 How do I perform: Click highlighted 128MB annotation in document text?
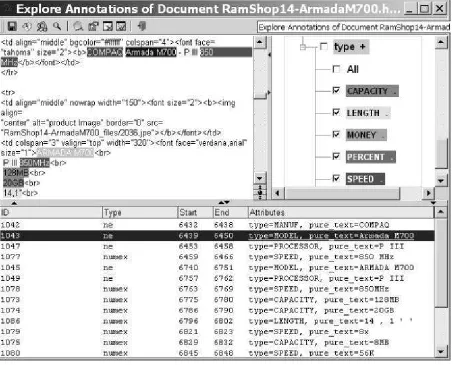[x=16, y=173]
